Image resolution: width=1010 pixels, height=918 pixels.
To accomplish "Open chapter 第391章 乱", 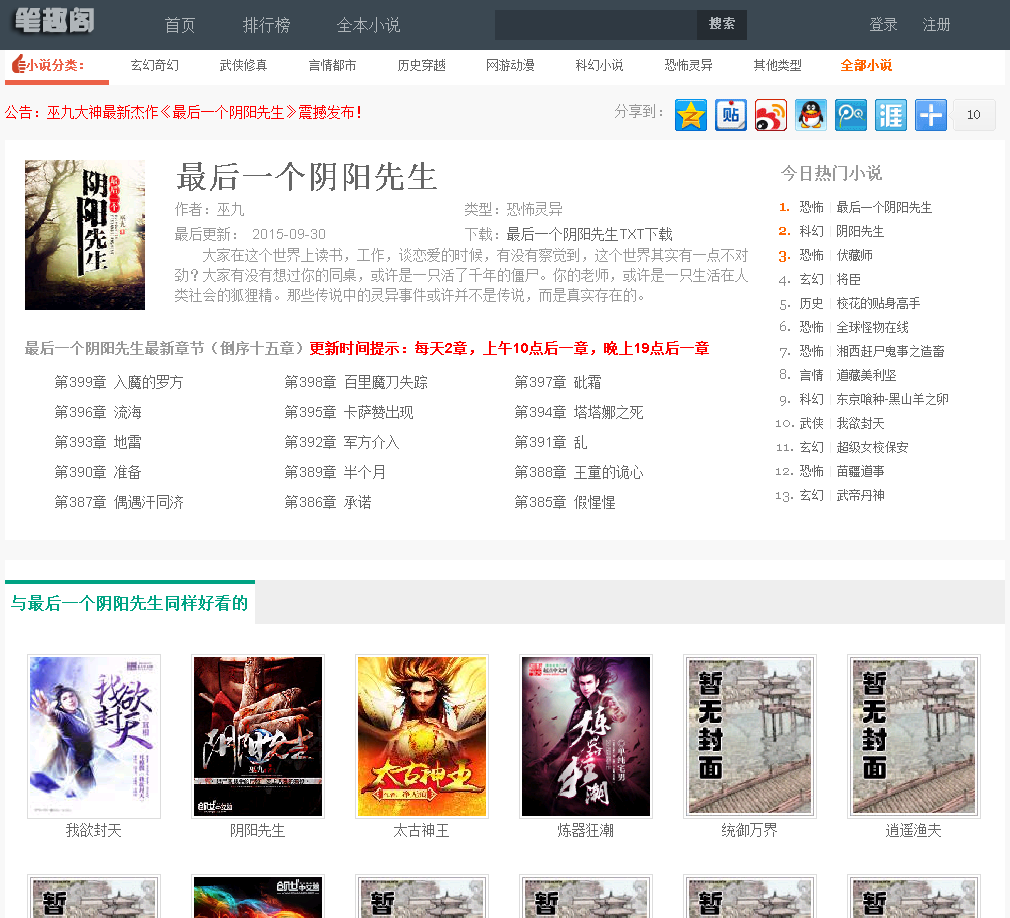I will click(550, 442).
